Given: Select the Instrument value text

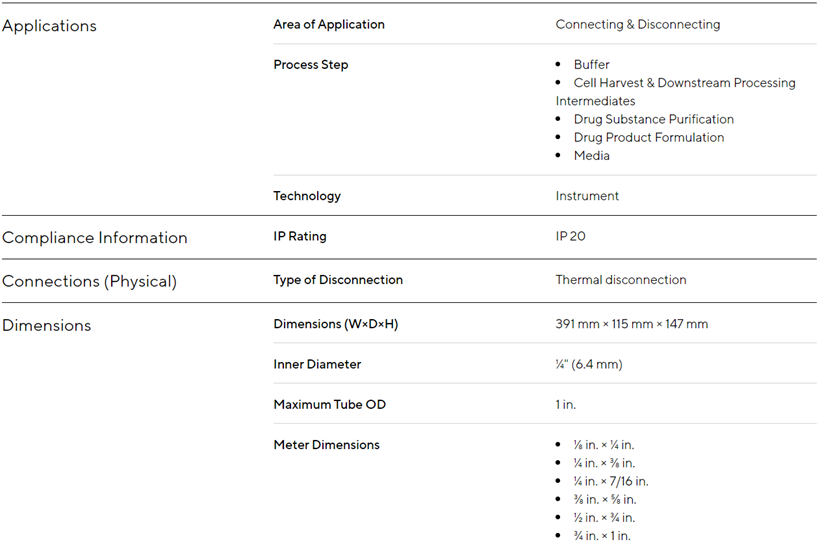Looking at the screenshot, I should (587, 196).
